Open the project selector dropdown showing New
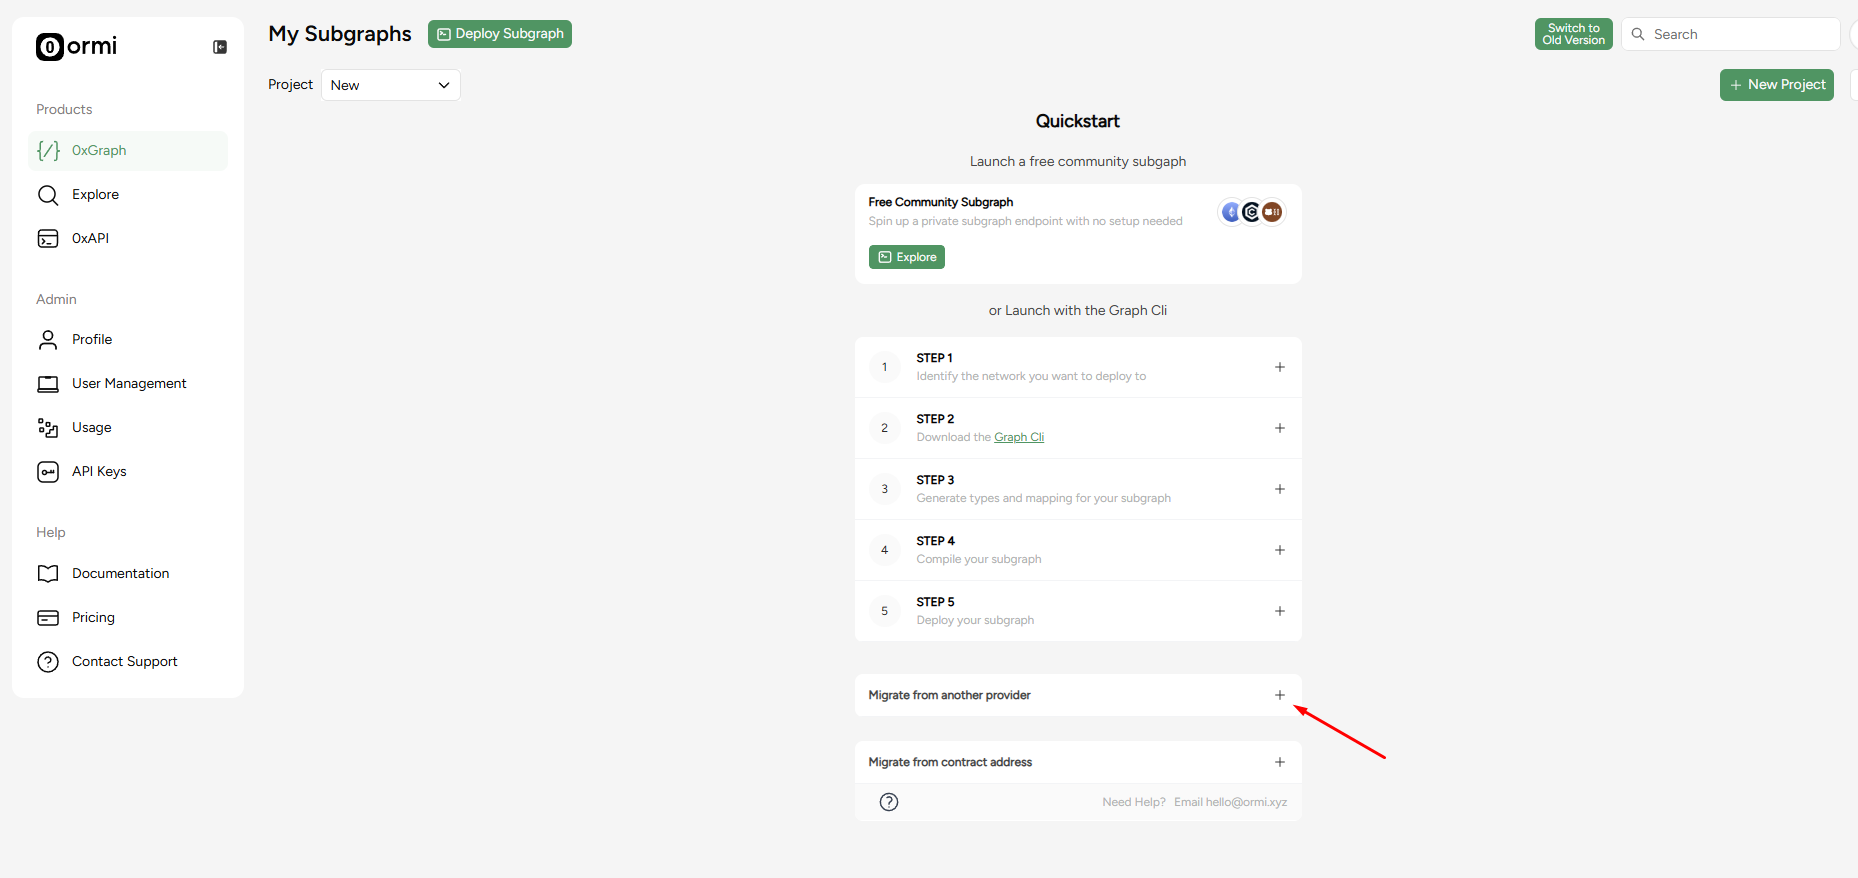 (390, 85)
